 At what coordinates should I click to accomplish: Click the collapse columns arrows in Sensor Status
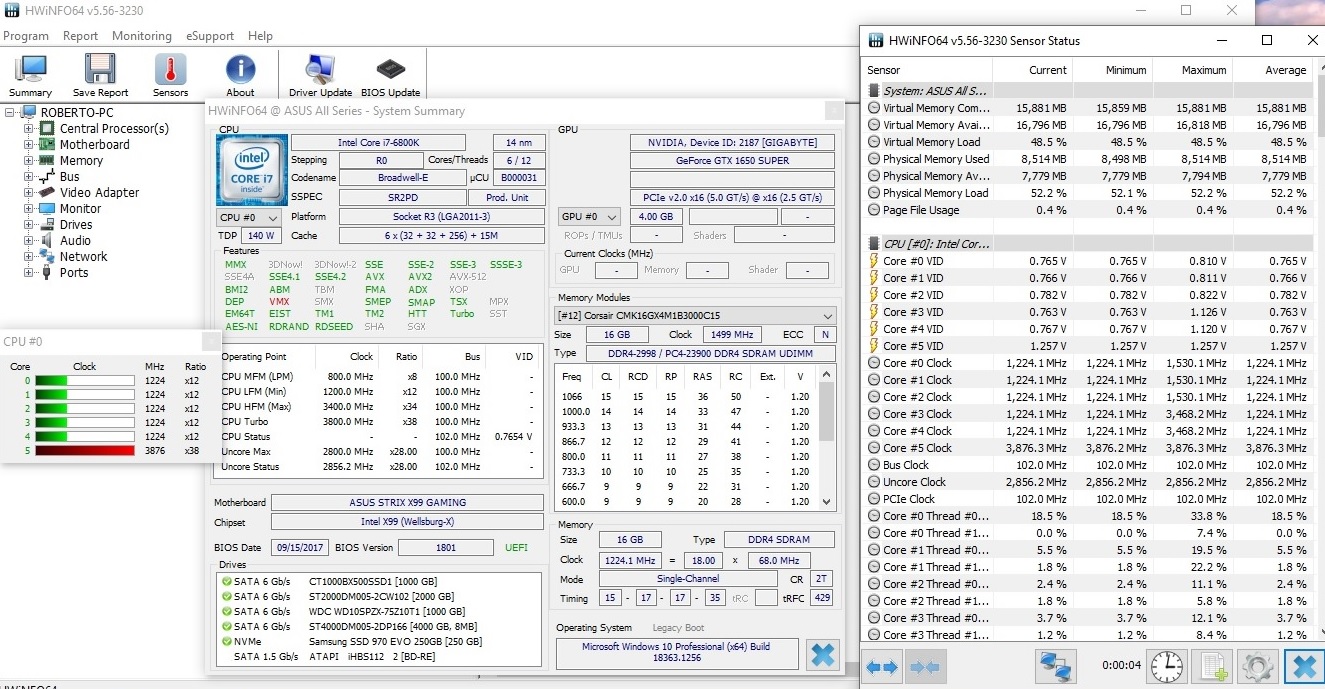click(923, 667)
